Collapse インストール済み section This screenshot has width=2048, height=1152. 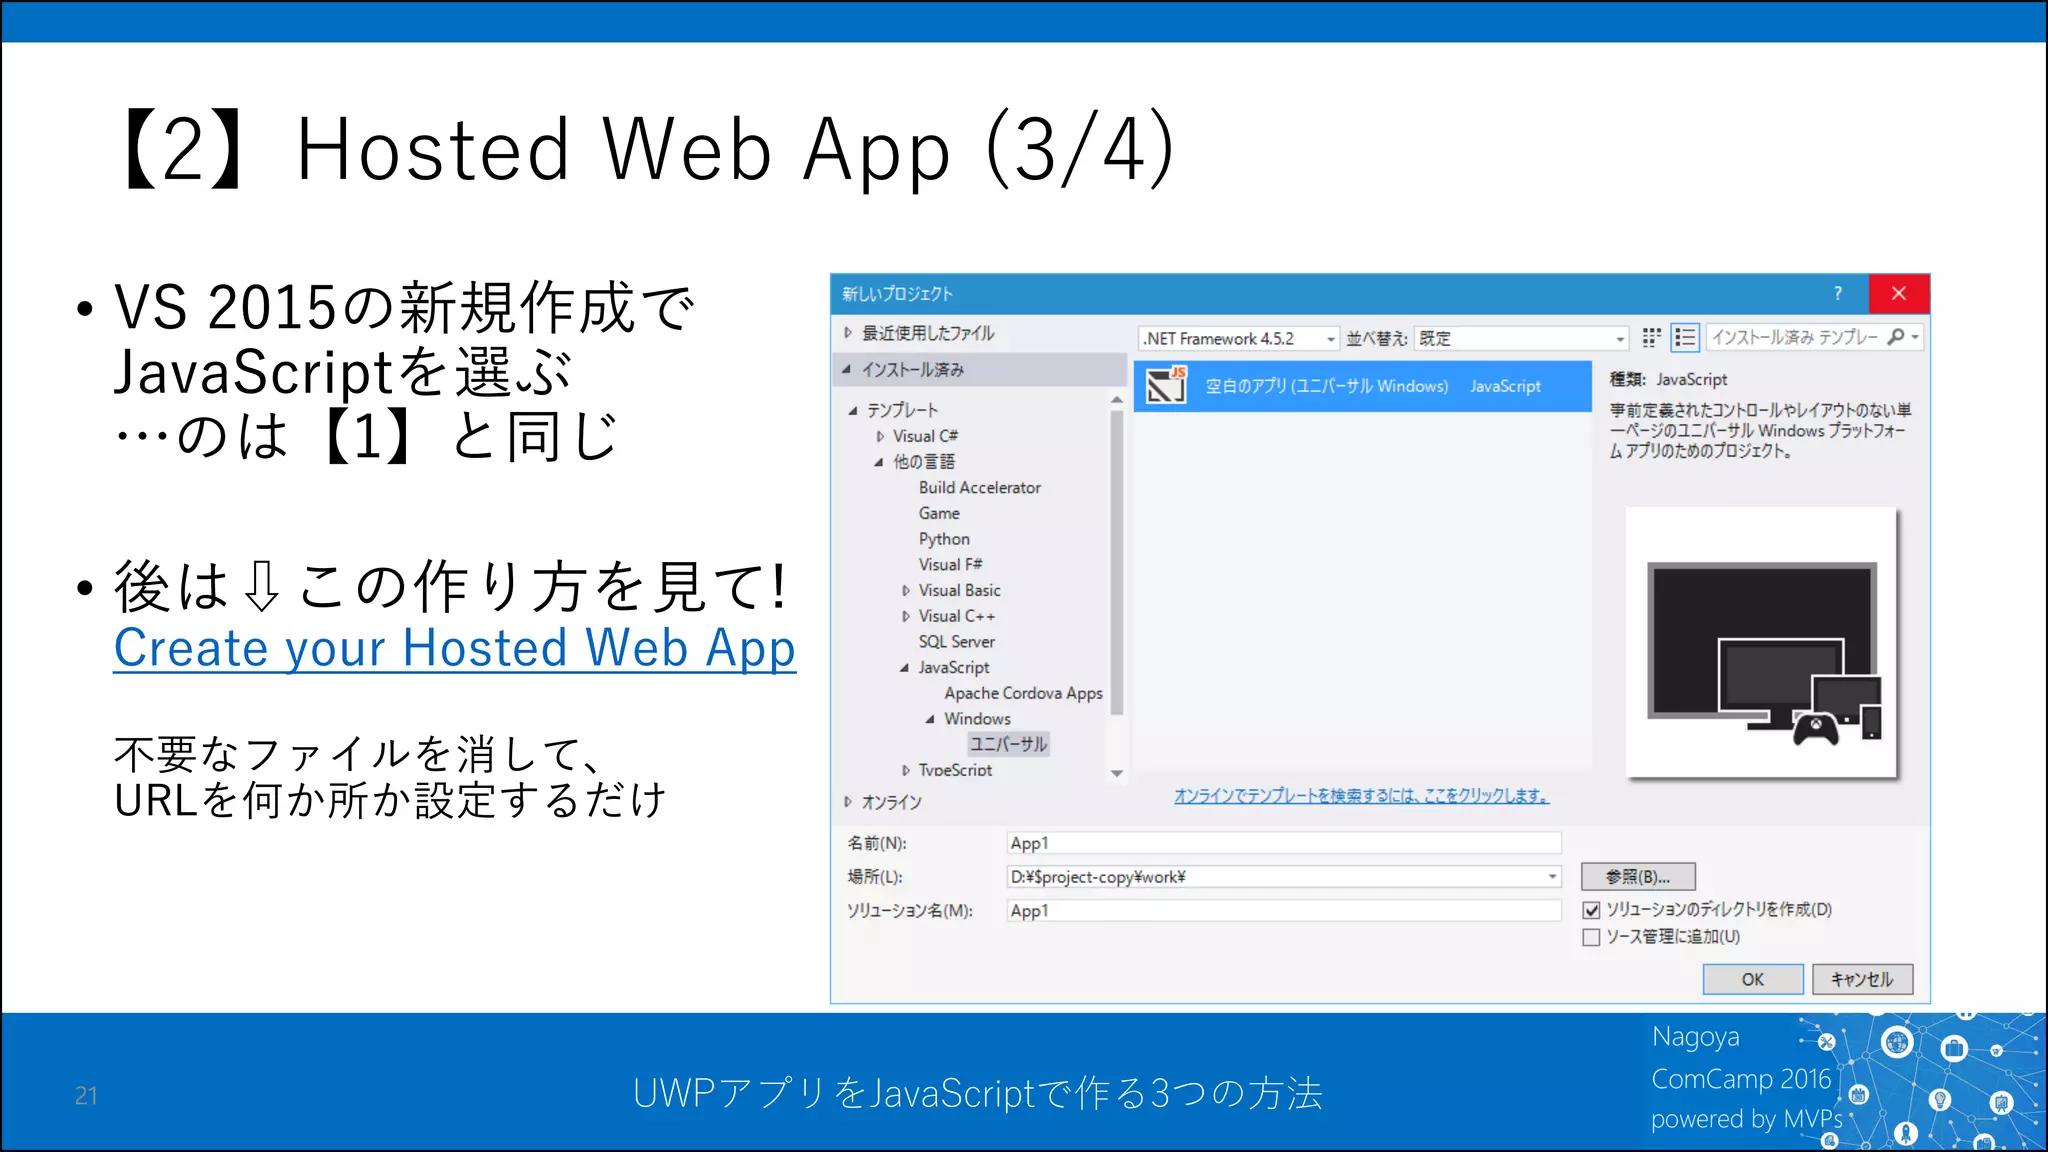(x=847, y=370)
